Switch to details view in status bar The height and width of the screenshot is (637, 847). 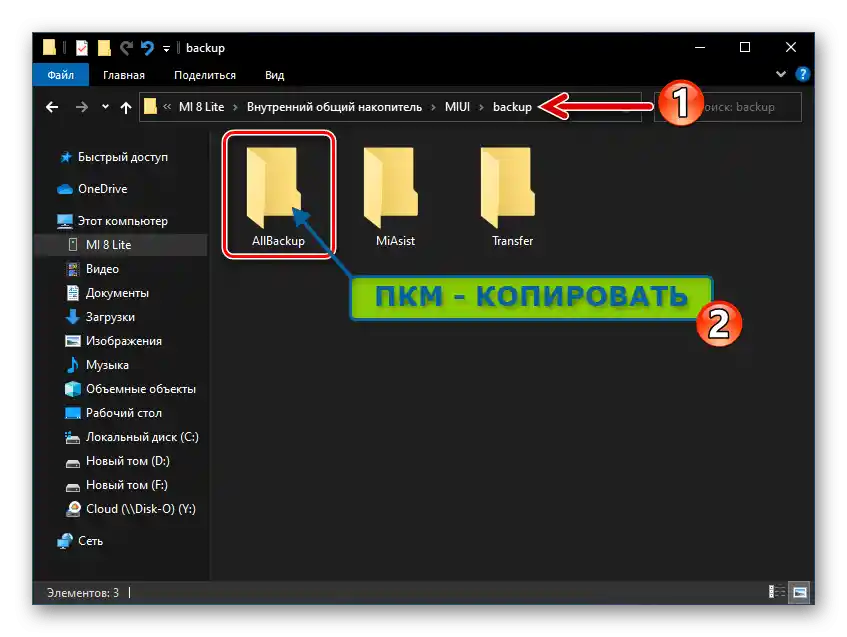(x=777, y=592)
